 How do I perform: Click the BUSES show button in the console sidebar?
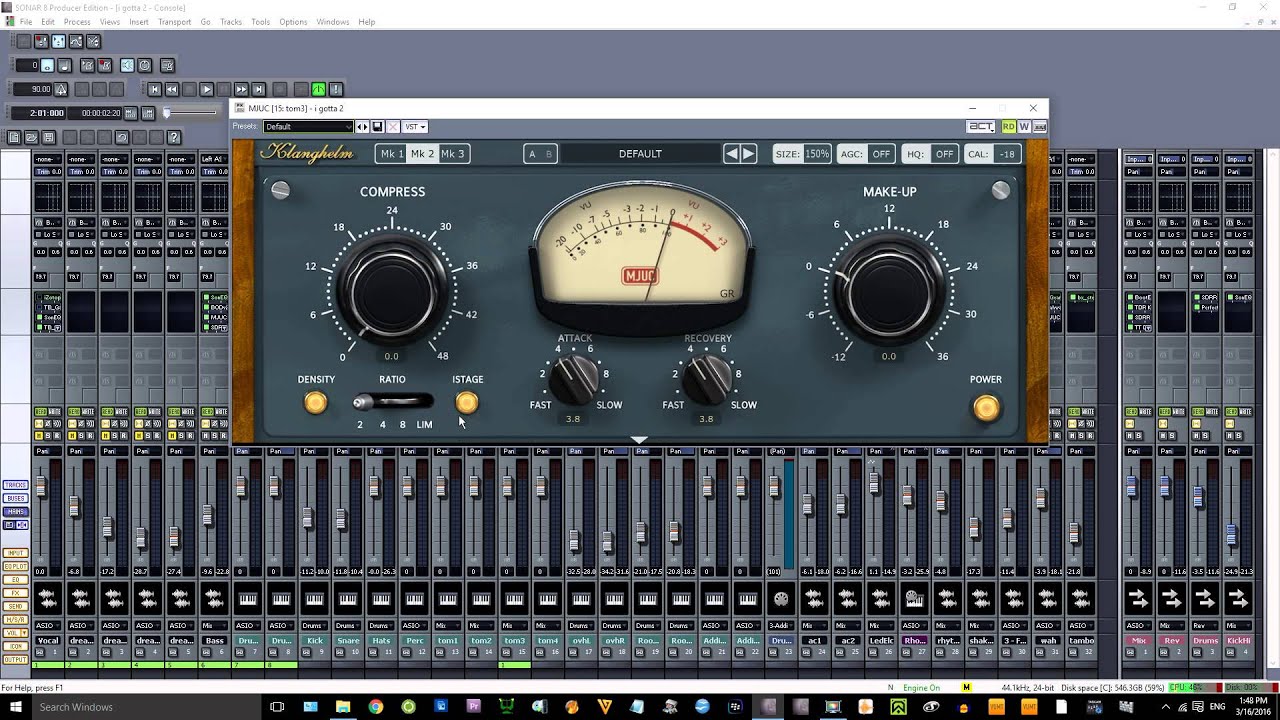tap(16, 498)
